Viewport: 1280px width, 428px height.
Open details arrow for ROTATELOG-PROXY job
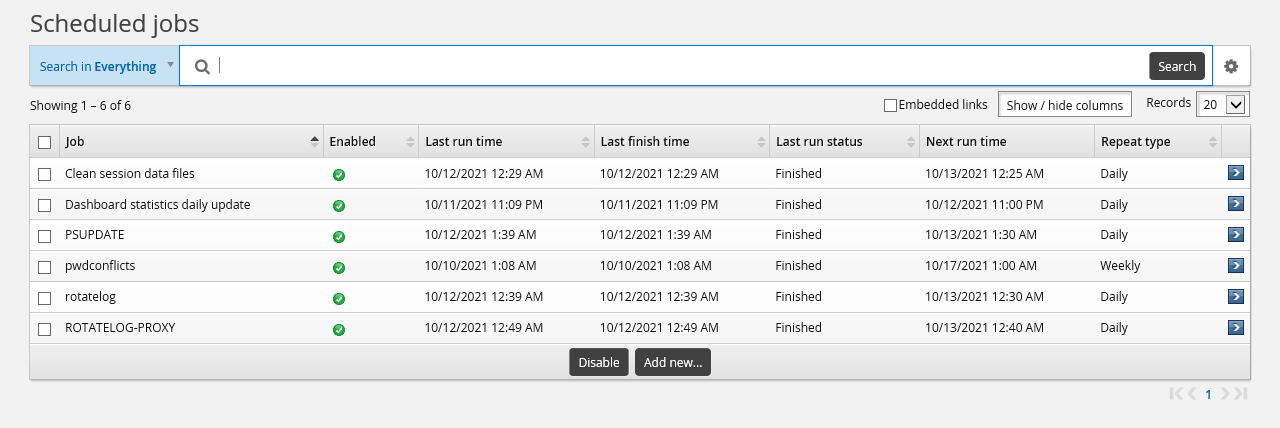pyautogui.click(x=1236, y=328)
